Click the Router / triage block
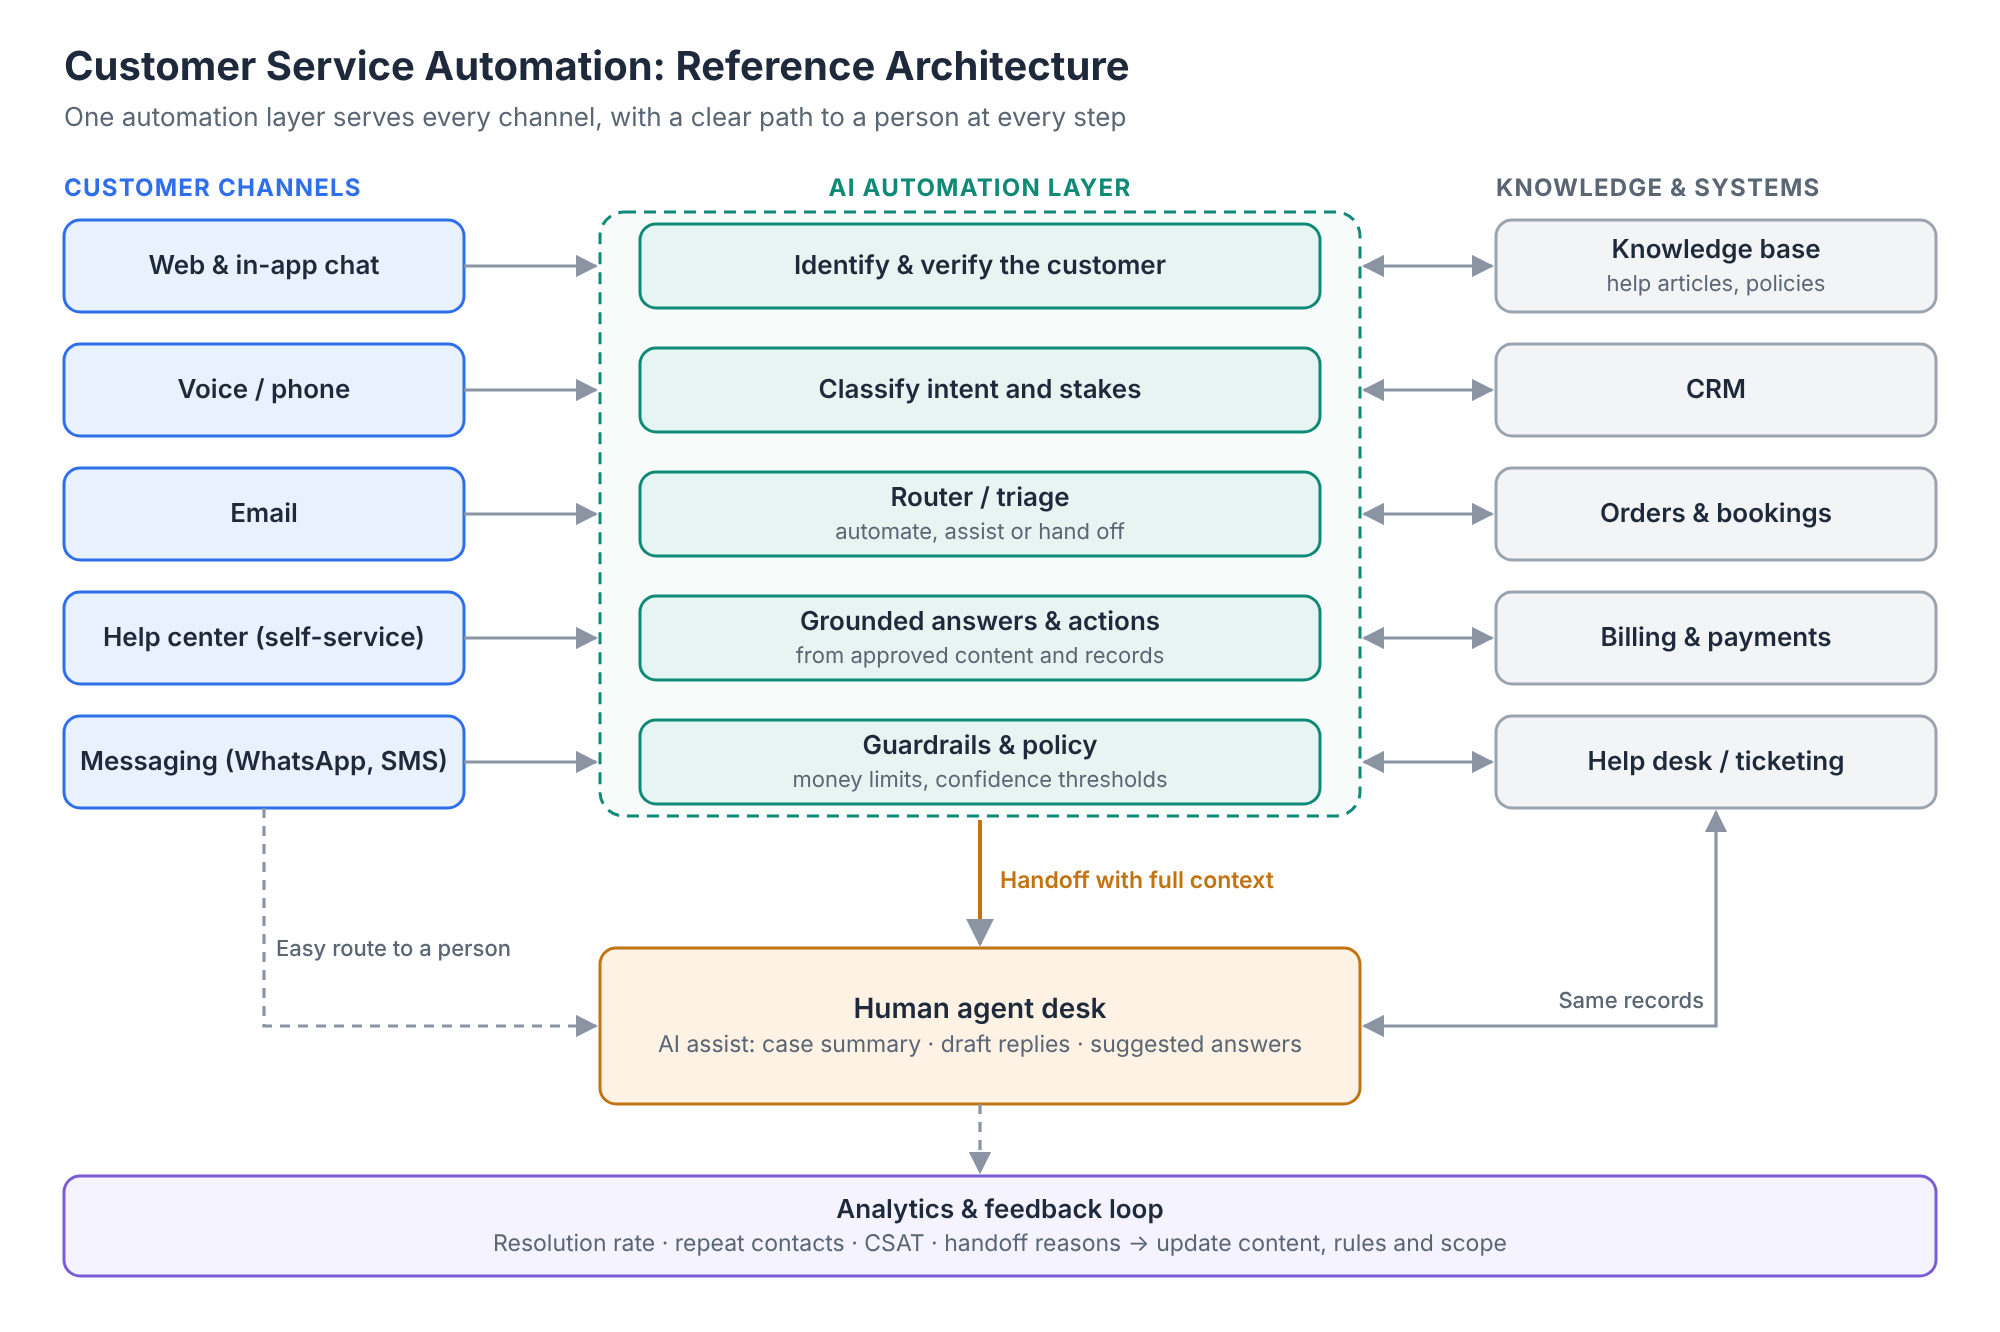This screenshot has width=2000, height=1332. pyautogui.click(x=980, y=514)
